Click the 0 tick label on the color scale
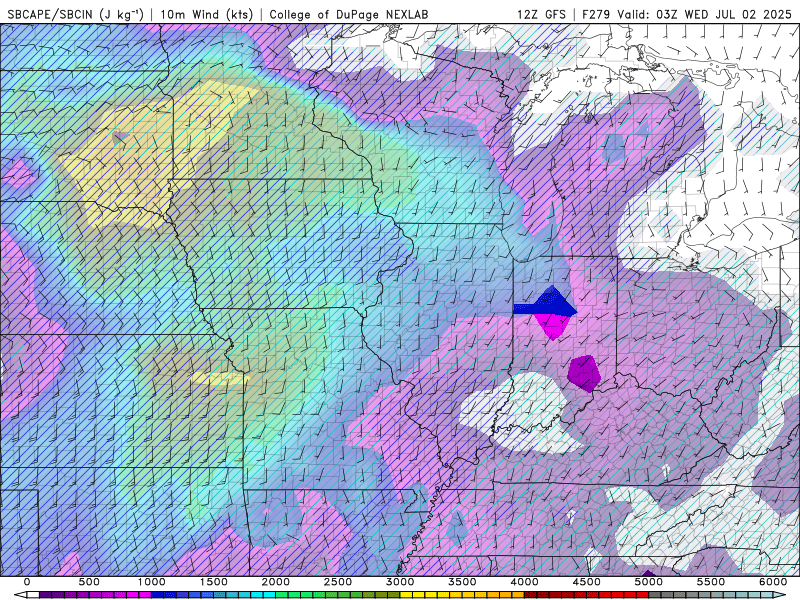Screen dimensions: 800x600 [27, 582]
